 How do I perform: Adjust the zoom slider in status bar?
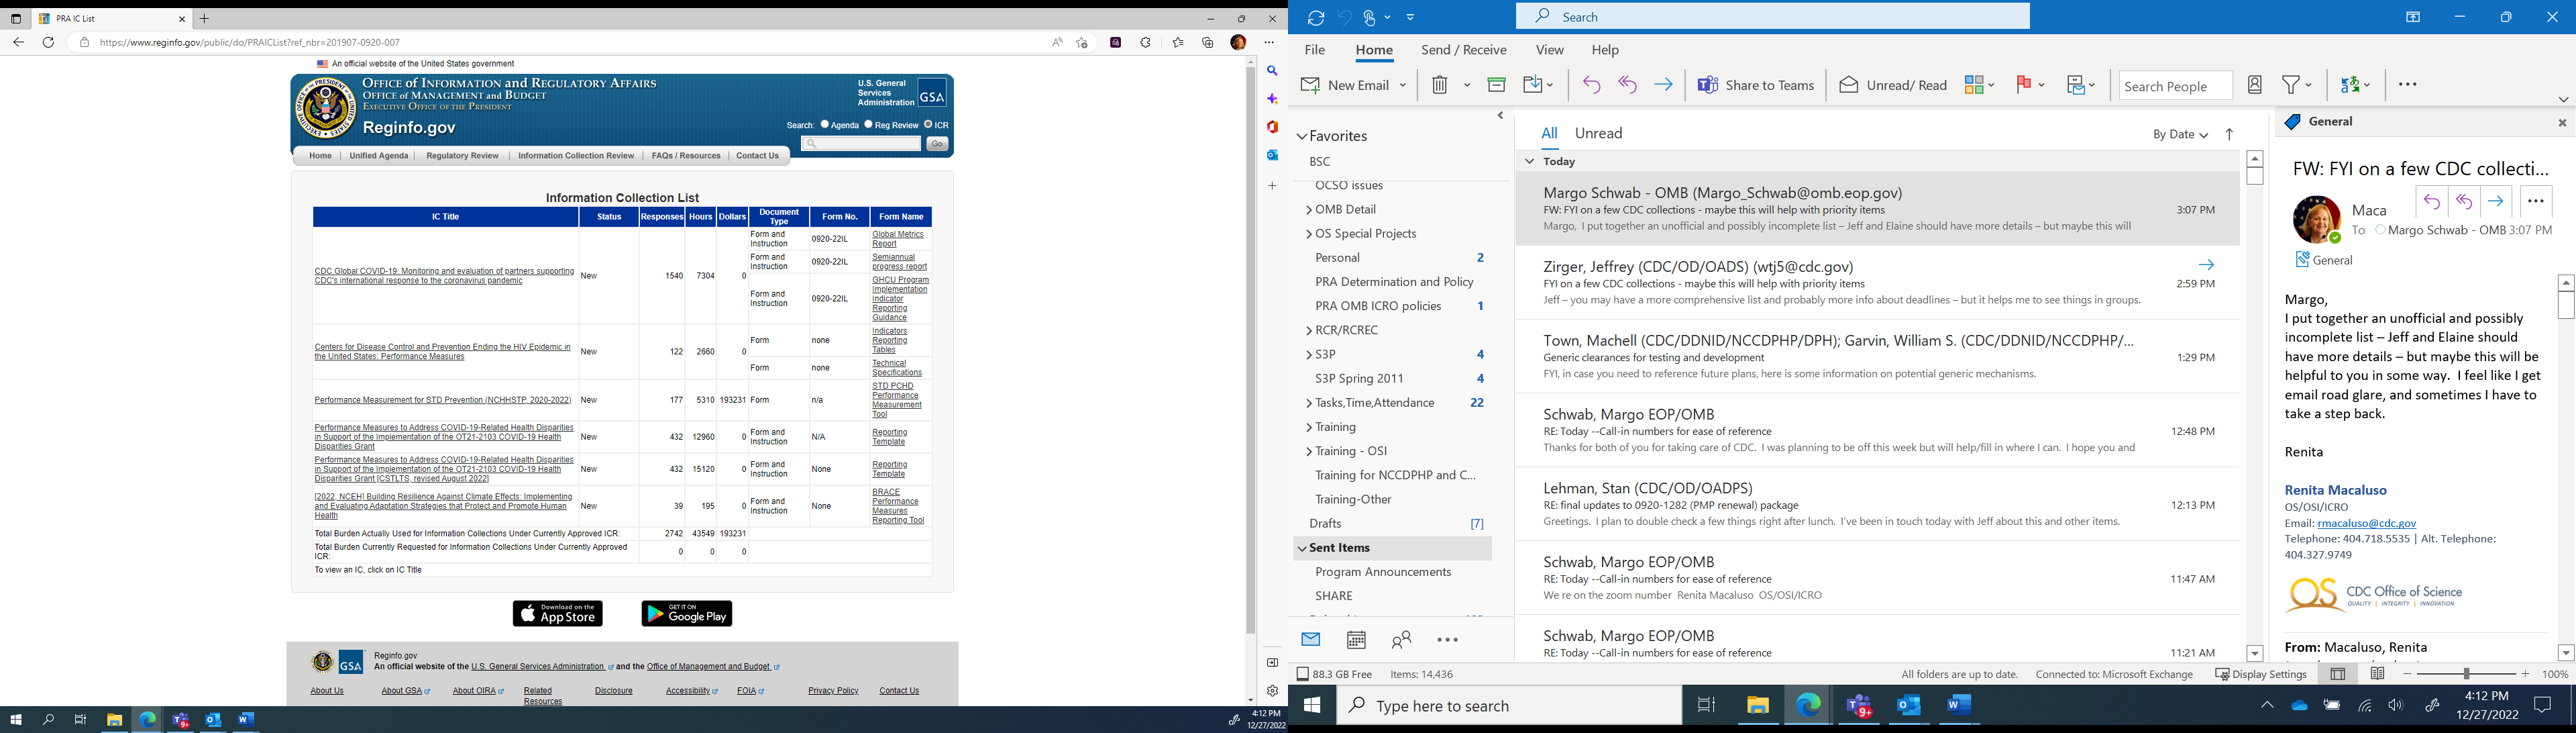tap(2466, 675)
